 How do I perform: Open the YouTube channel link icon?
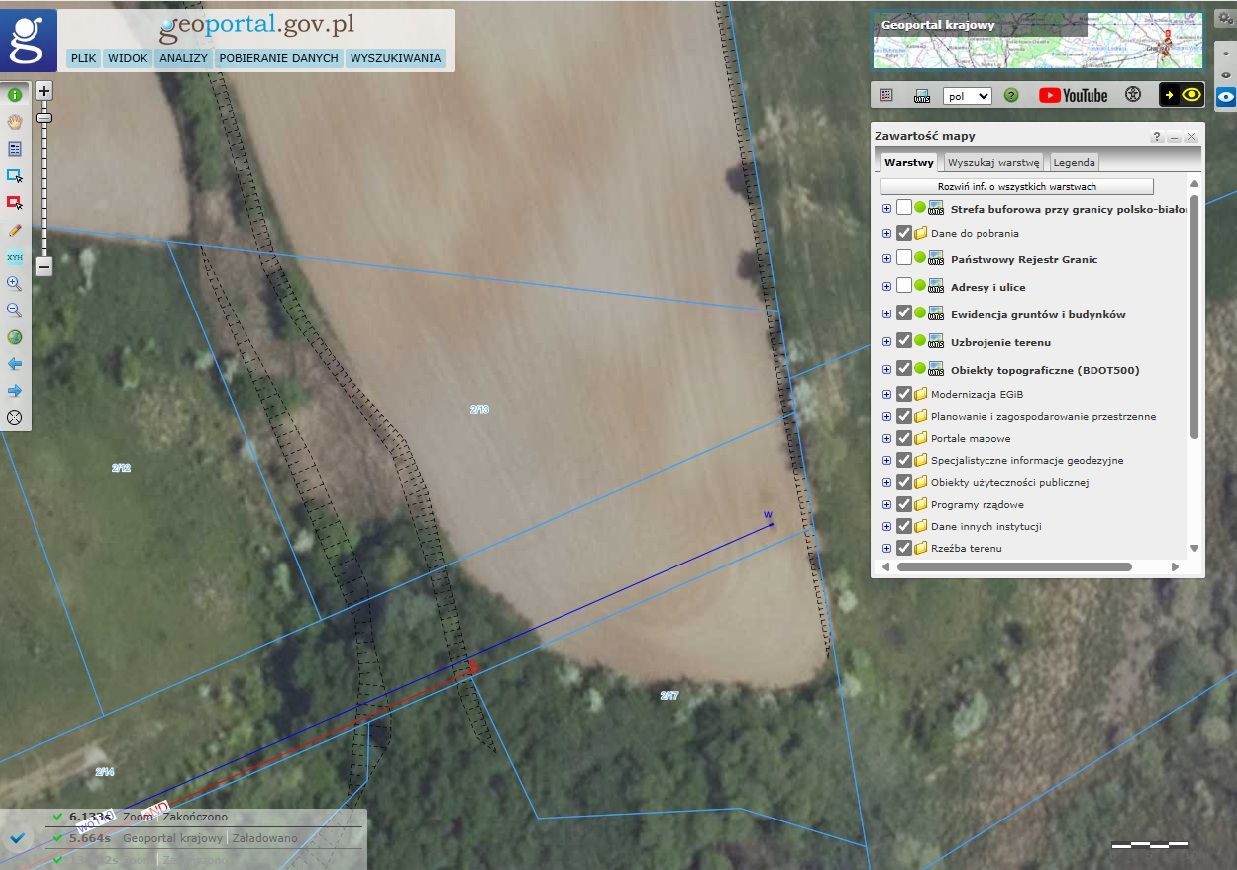click(x=1073, y=95)
